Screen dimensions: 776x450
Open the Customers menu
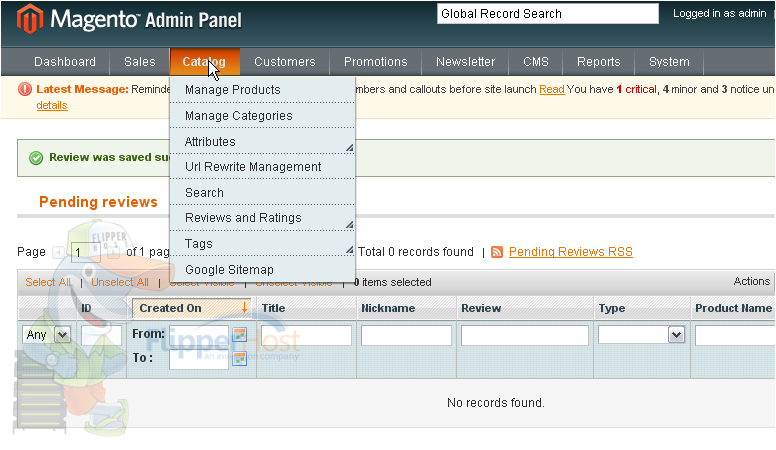285,62
